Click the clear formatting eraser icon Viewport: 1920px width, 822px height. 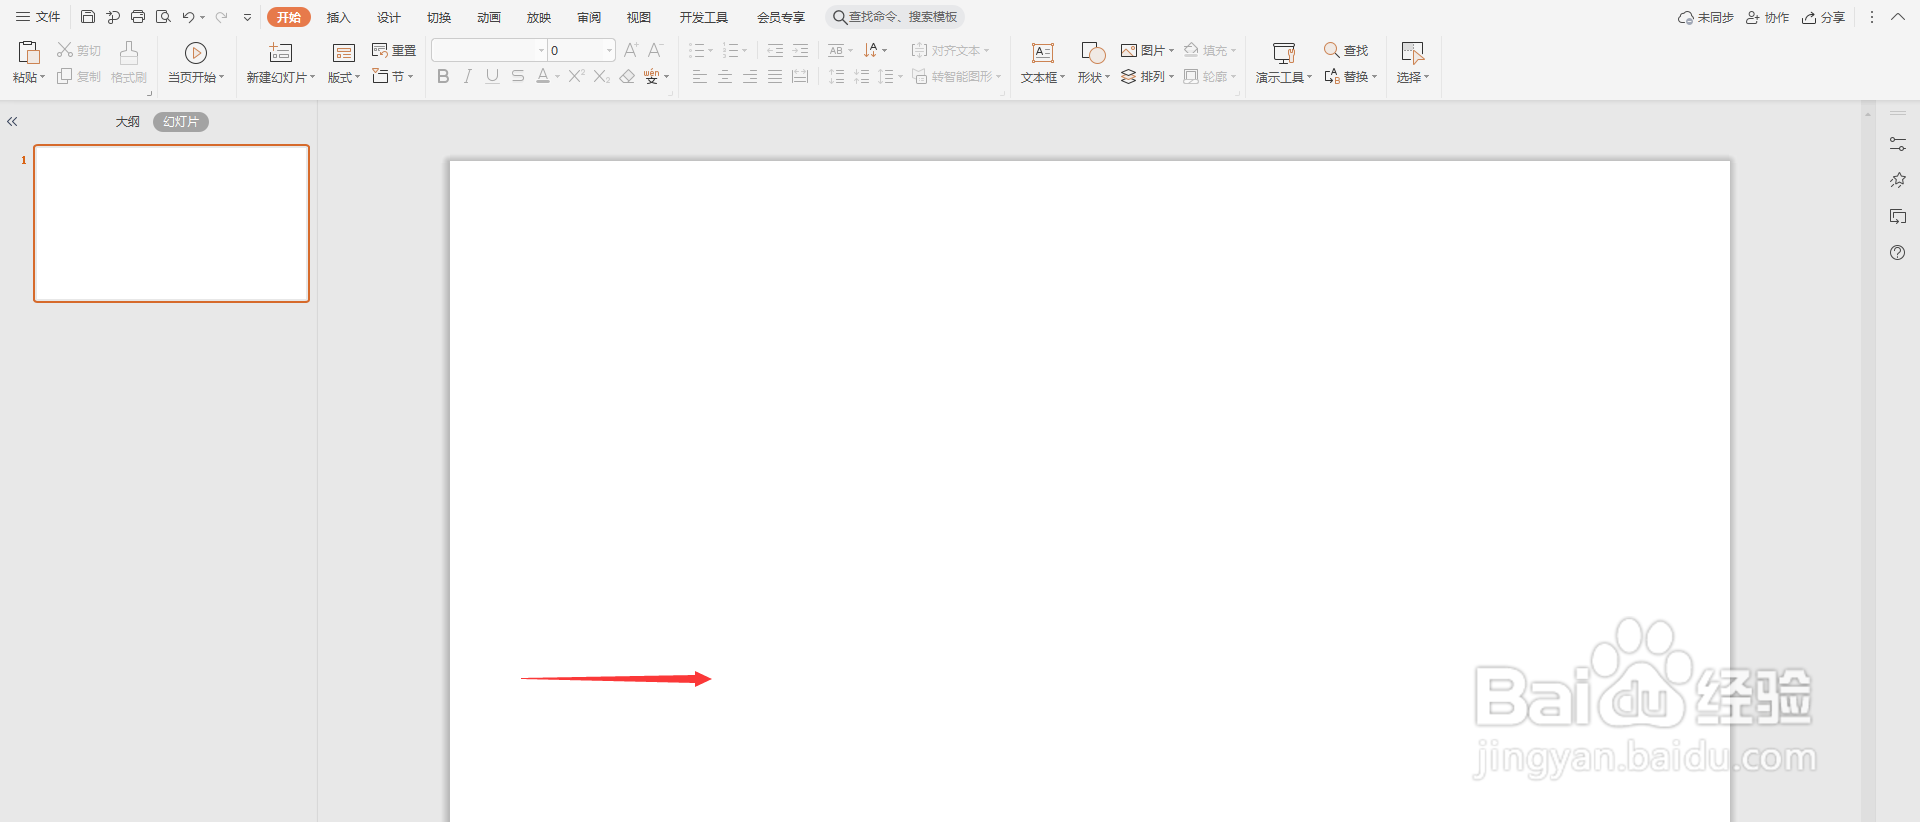coord(627,76)
